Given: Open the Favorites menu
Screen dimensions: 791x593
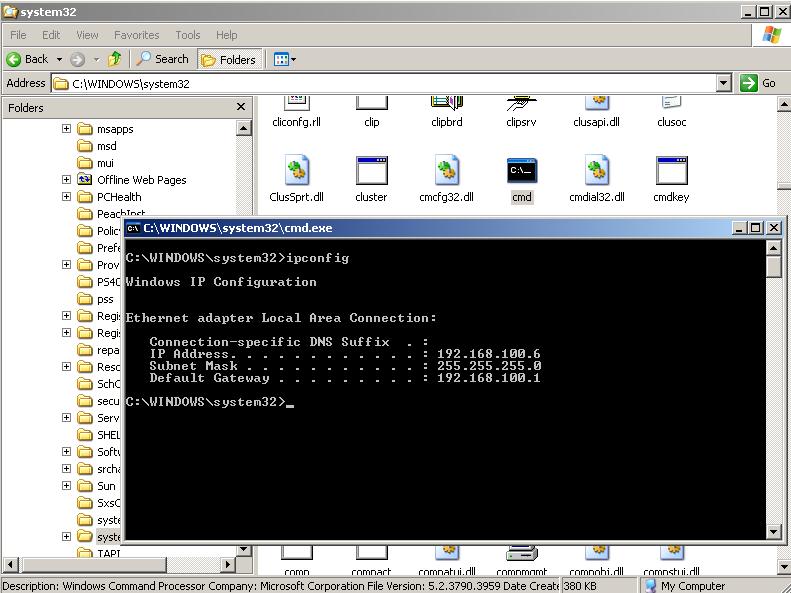Looking at the screenshot, I should 136,35.
